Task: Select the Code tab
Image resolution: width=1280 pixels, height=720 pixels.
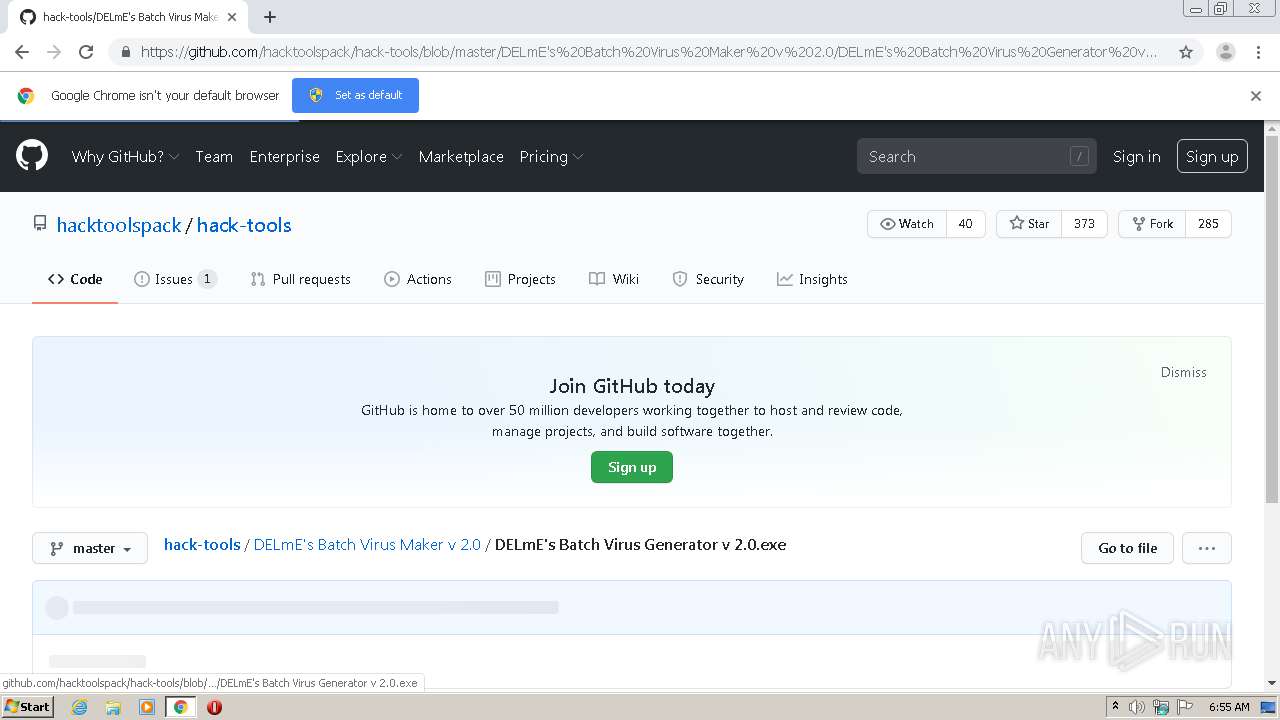Action: [75, 279]
